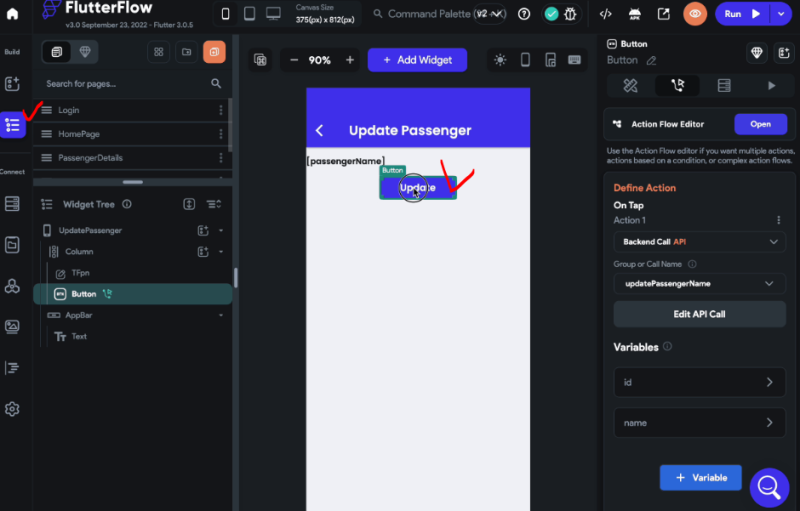The image size is (800, 511).
Task: Open the Action Flow Editor
Action: point(760,124)
